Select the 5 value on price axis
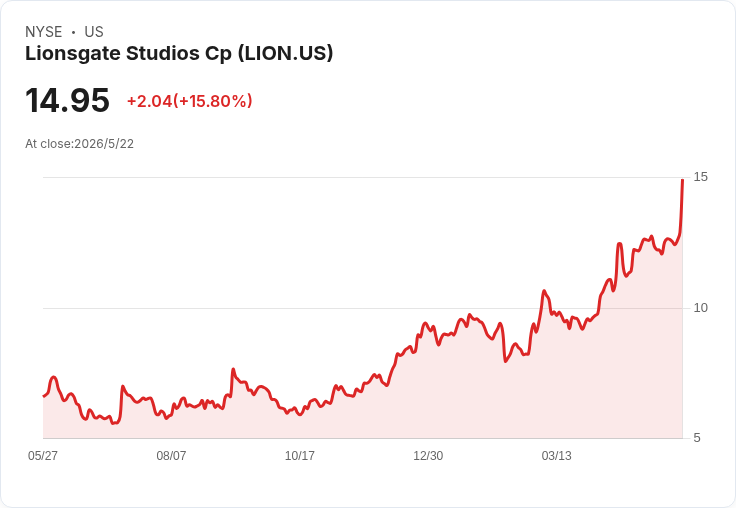This screenshot has height=508, width=736. tap(697, 438)
